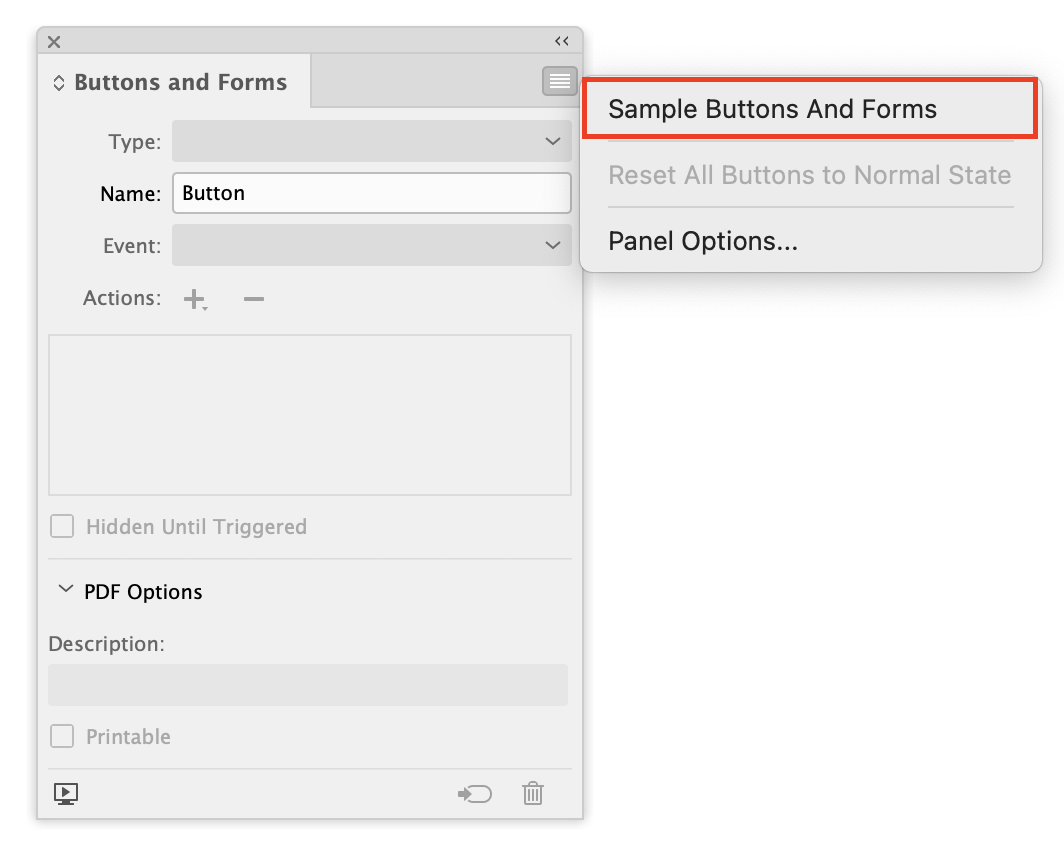Viewport: 1064px width, 848px height.
Task: Collapse the PDF Options section
Action: point(65,590)
